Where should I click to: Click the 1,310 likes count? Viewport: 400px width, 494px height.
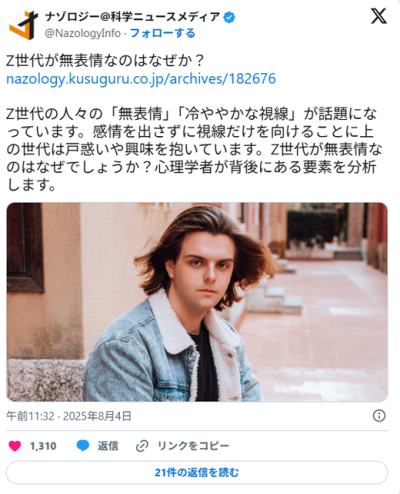[x=43, y=446]
